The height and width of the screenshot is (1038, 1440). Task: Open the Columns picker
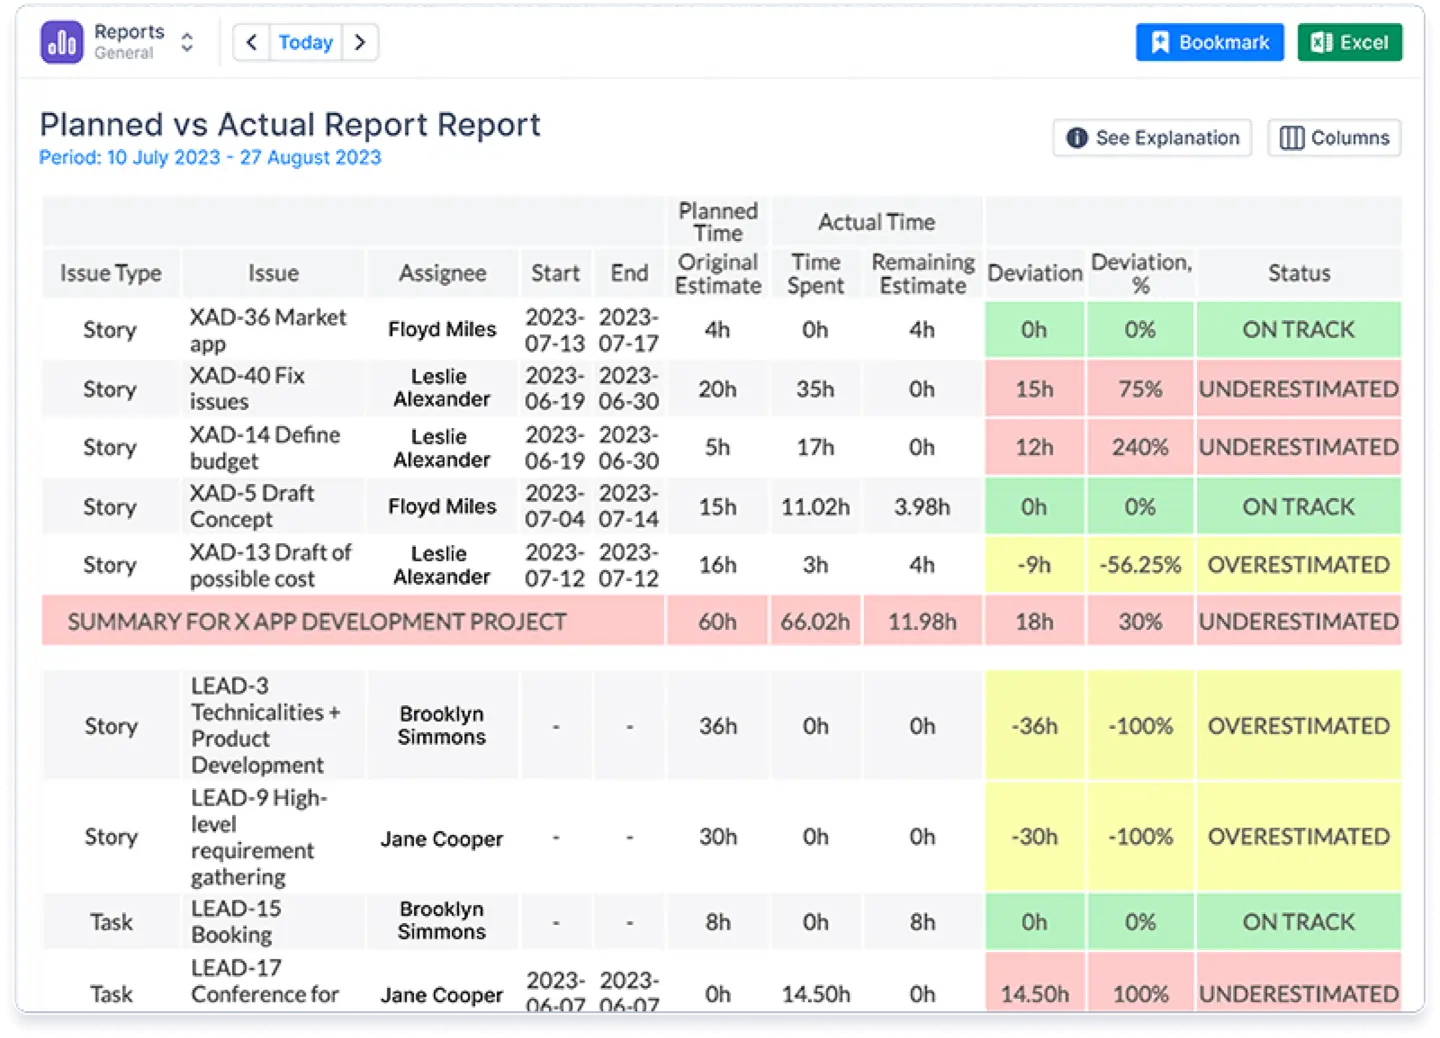click(x=1334, y=138)
